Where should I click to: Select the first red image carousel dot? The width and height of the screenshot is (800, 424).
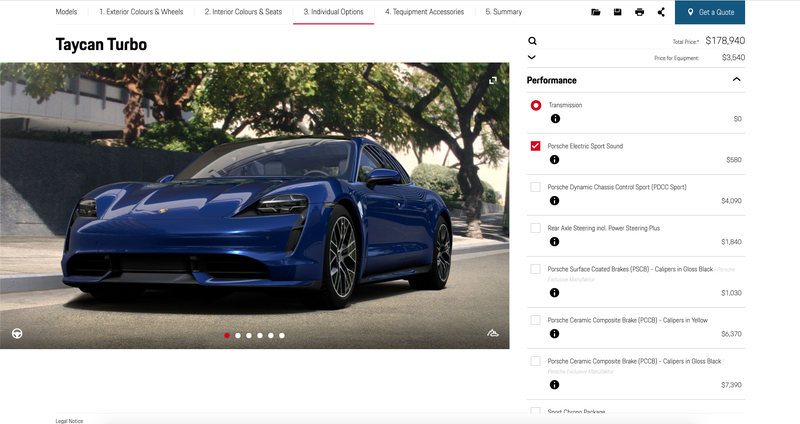pos(227,335)
